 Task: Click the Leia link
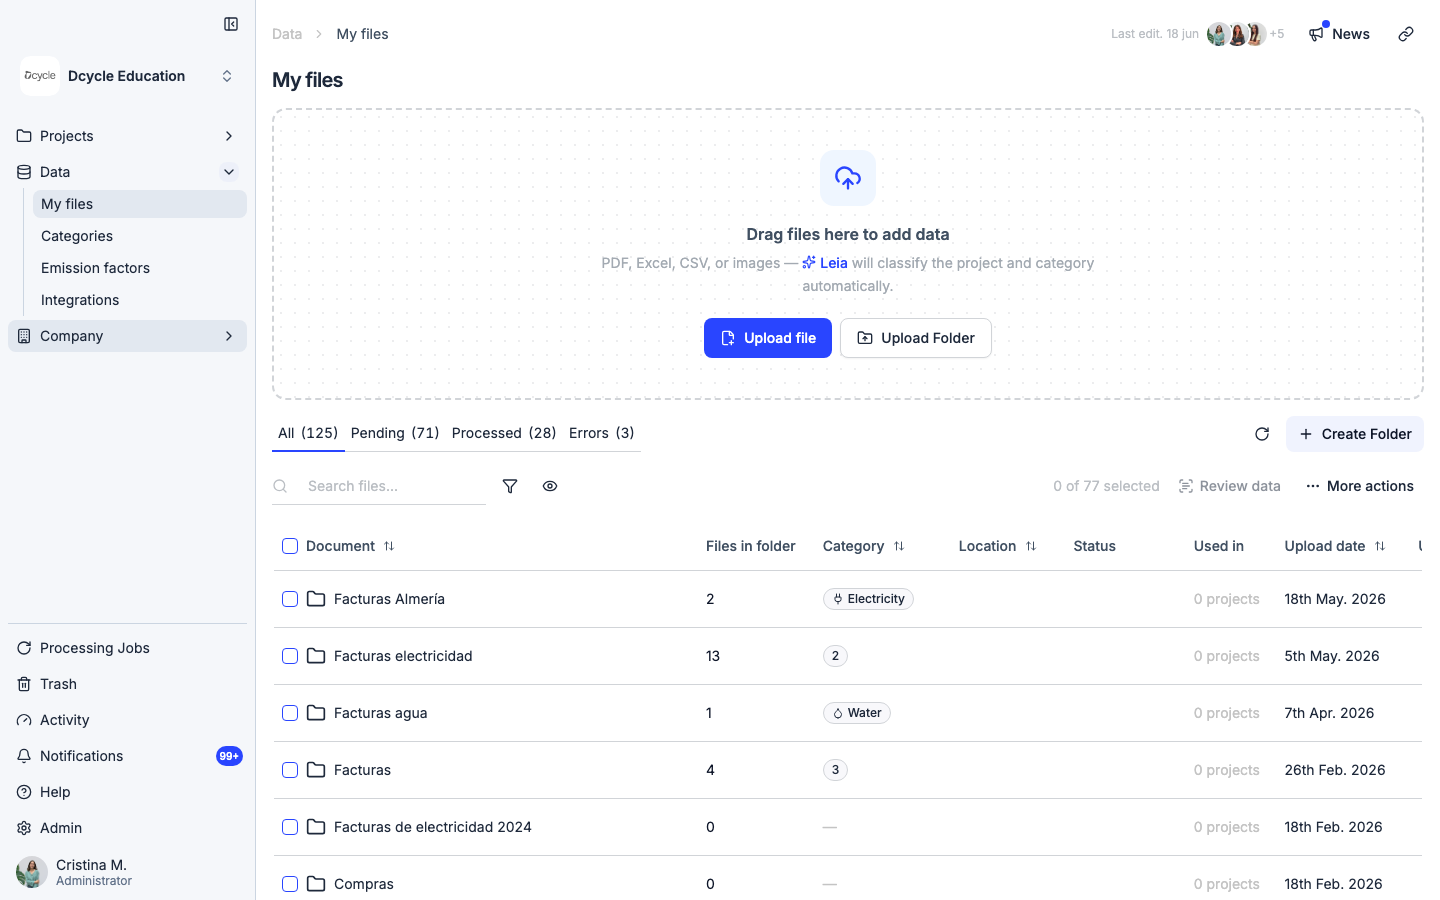[x=825, y=263]
